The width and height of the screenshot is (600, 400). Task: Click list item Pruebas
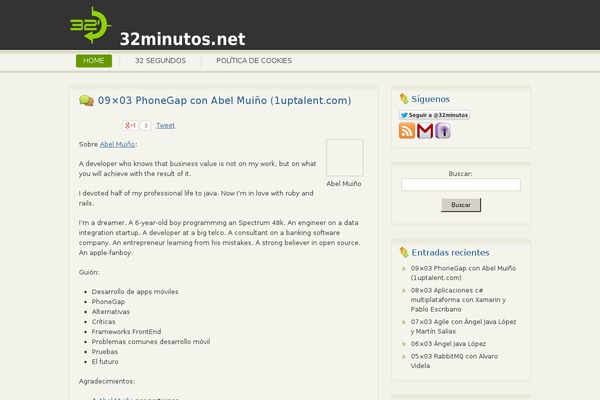coord(104,351)
